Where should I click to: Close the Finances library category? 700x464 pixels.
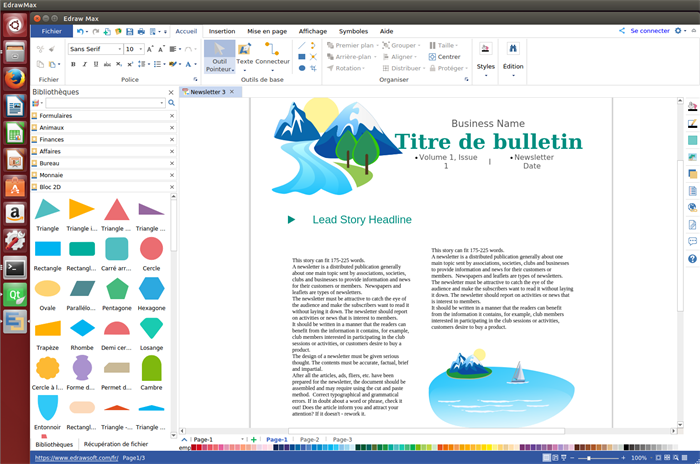(171, 139)
